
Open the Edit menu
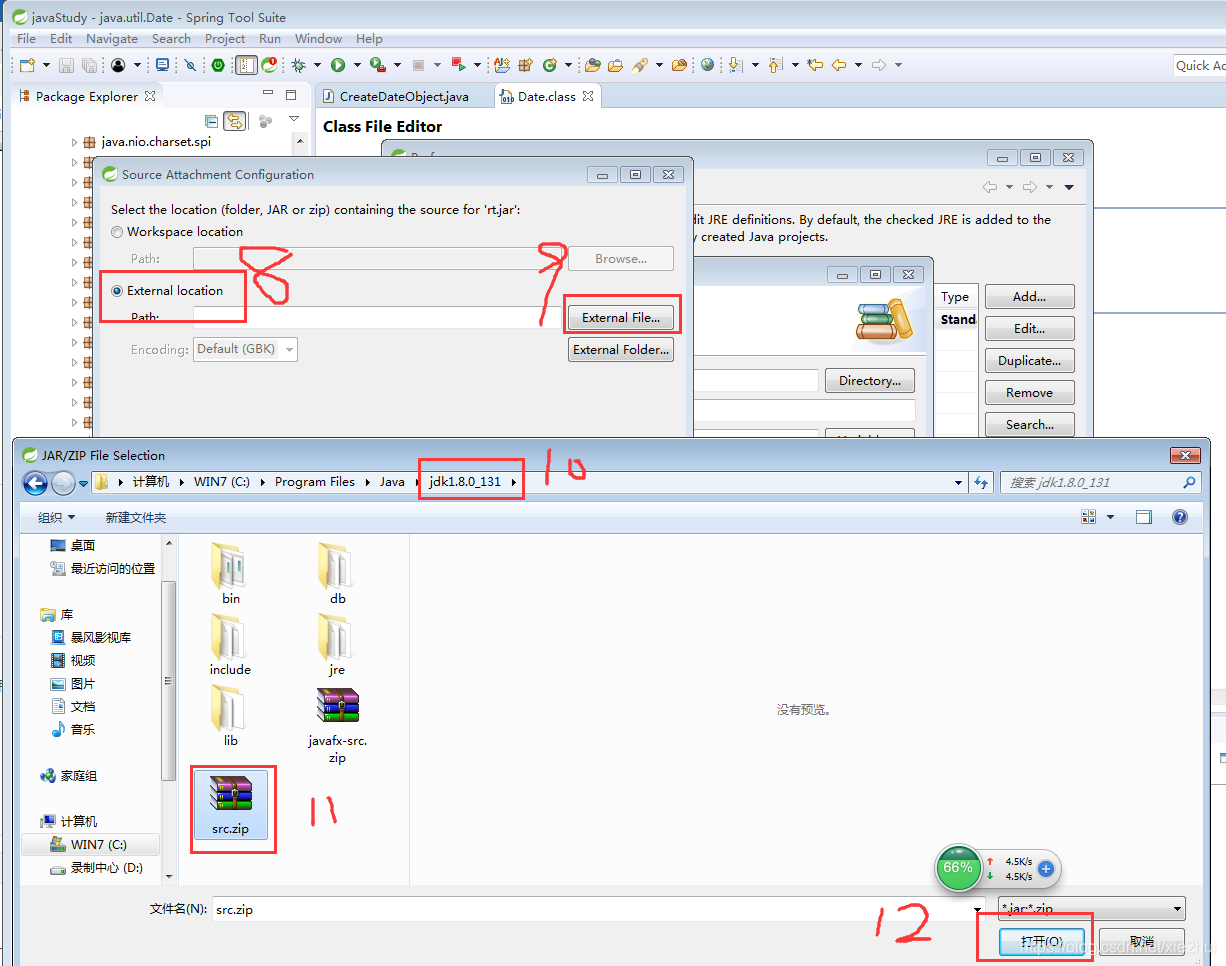pyautogui.click(x=61, y=38)
